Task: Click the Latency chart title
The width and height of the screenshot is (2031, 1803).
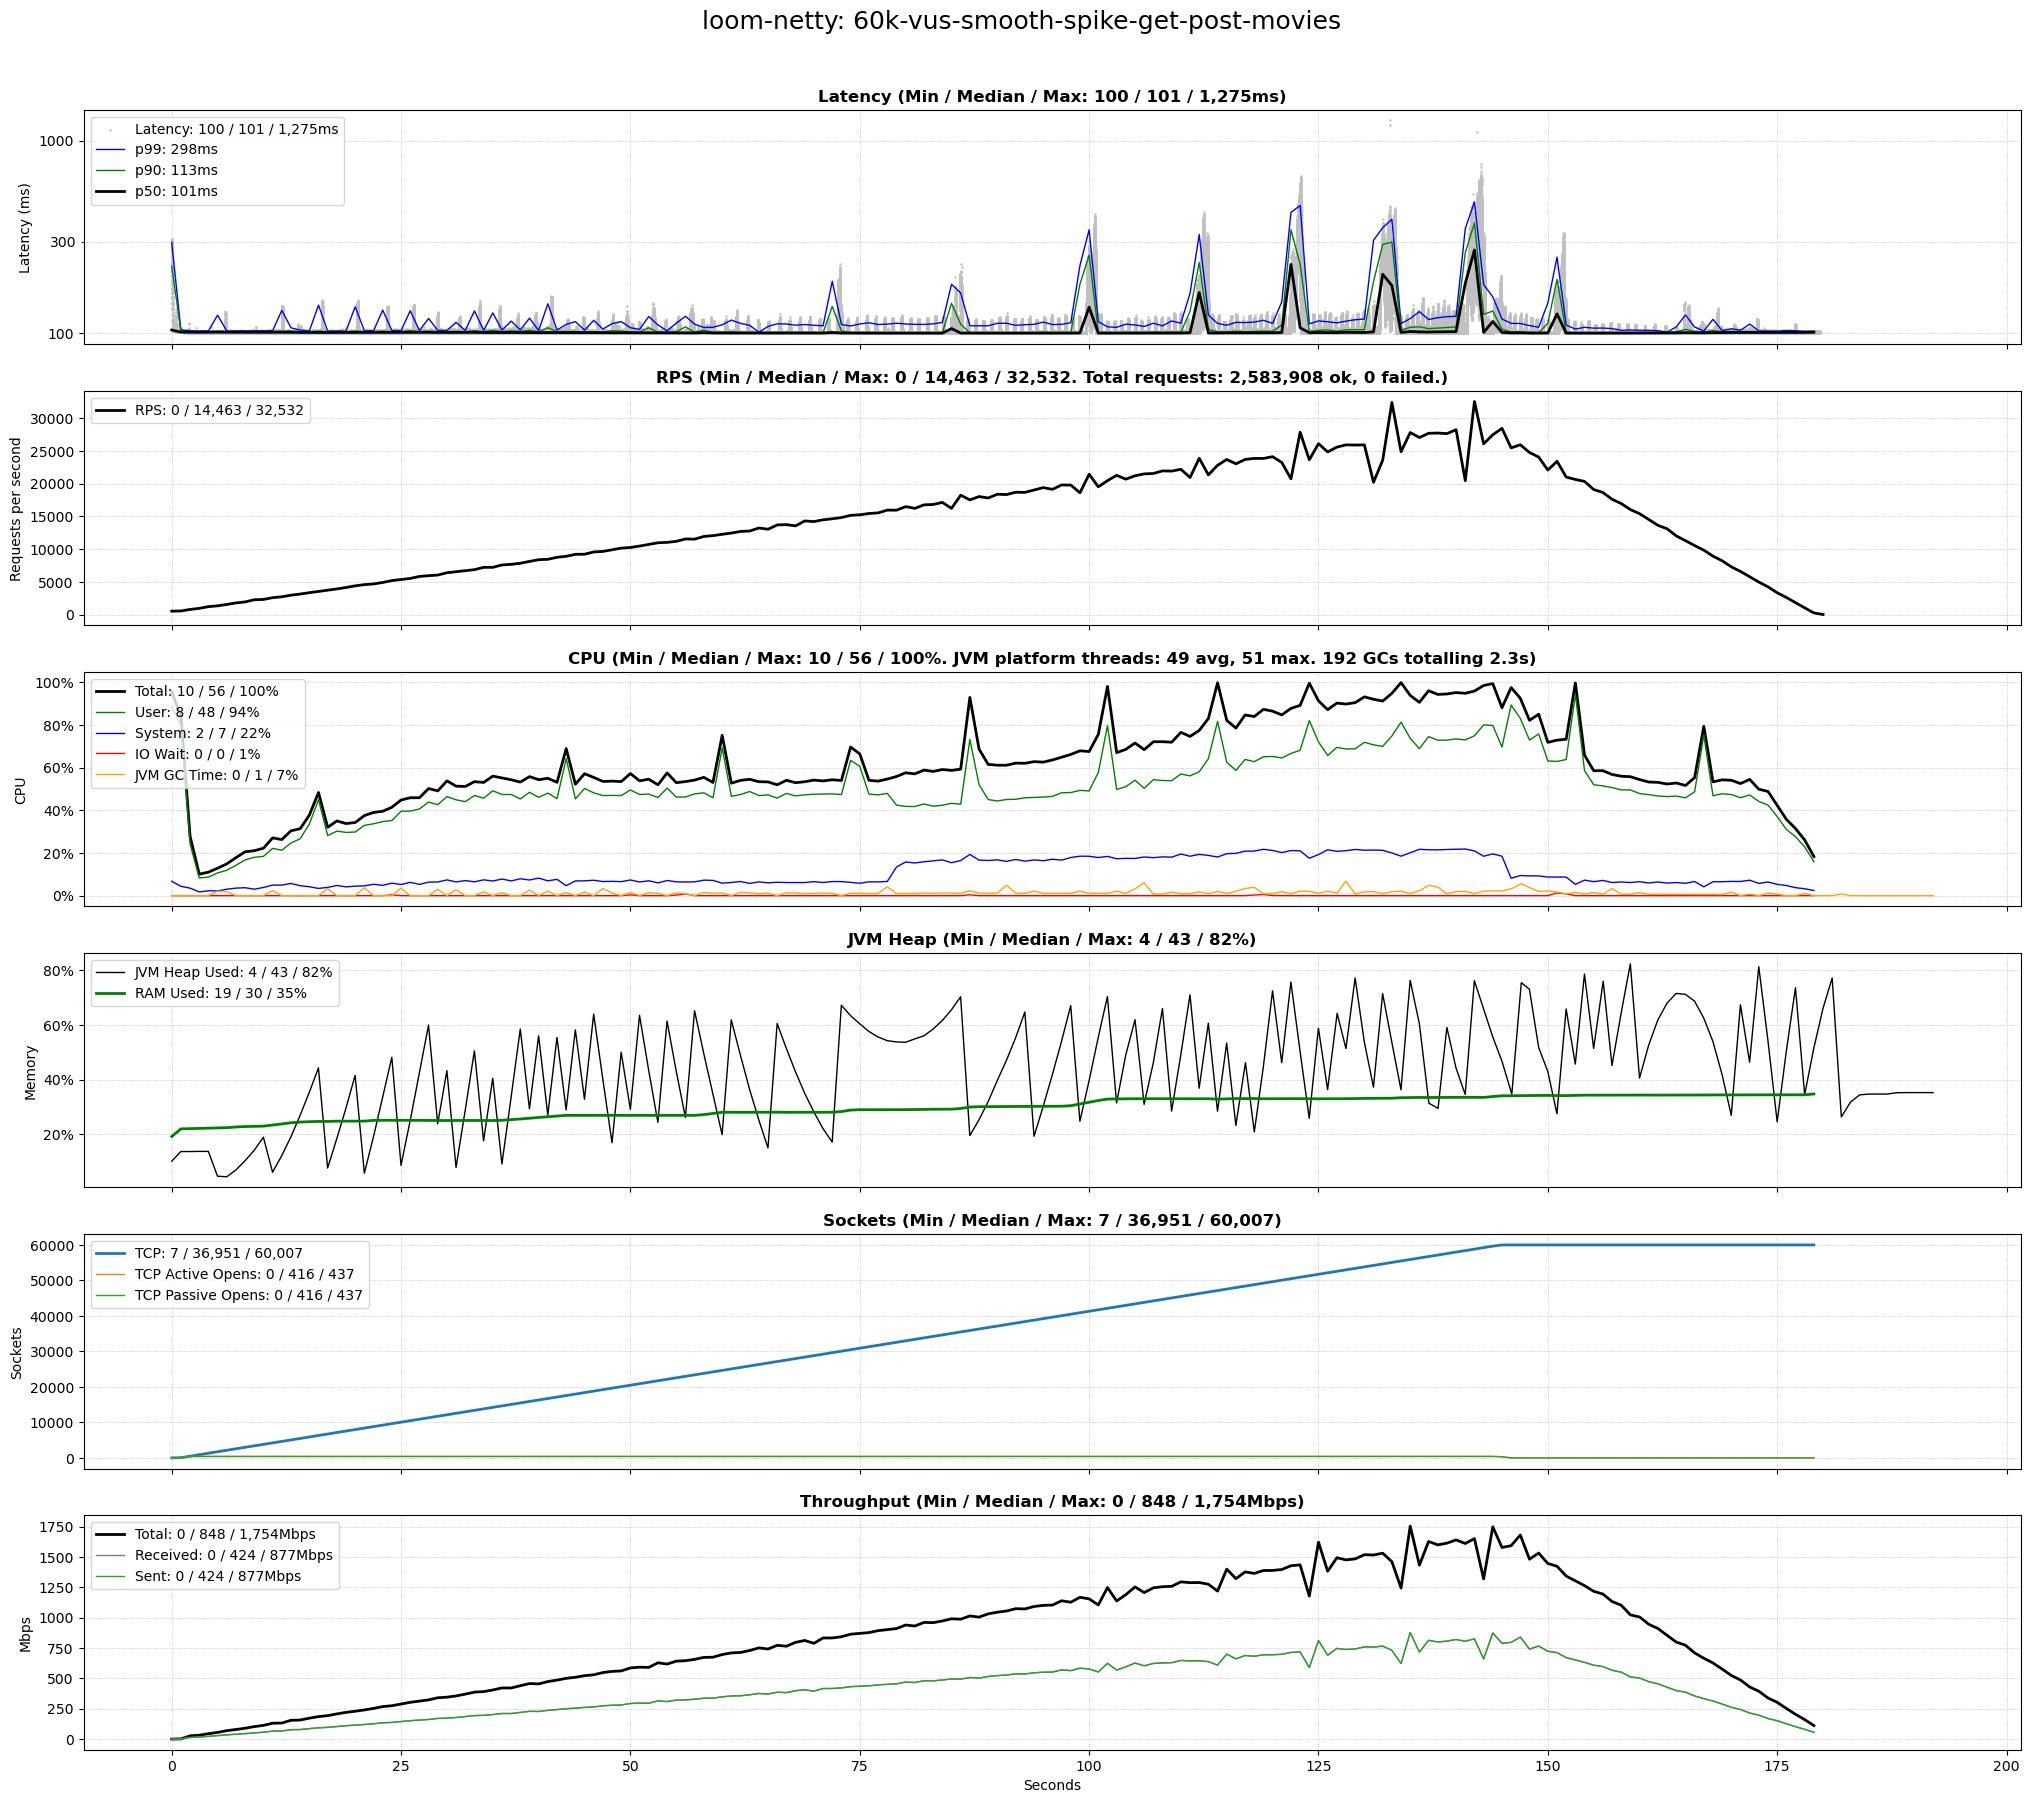Action: tap(1051, 97)
